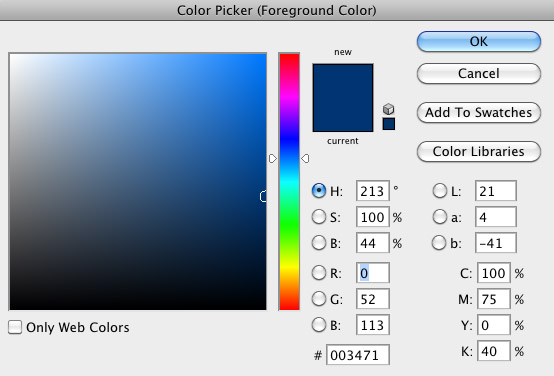Select the L lightness radio button
Image resolution: width=554 pixels, height=376 pixels.
[x=440, y=191]
